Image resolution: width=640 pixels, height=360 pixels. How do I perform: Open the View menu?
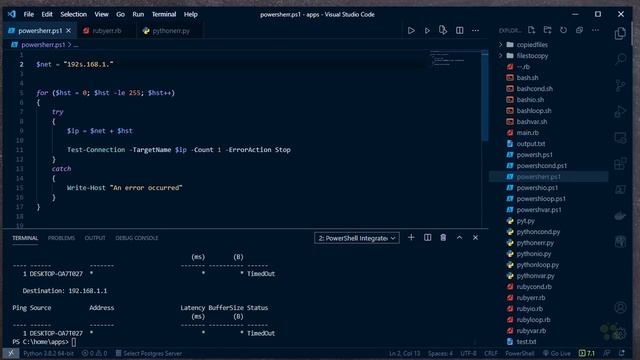(x=101, y=14)
